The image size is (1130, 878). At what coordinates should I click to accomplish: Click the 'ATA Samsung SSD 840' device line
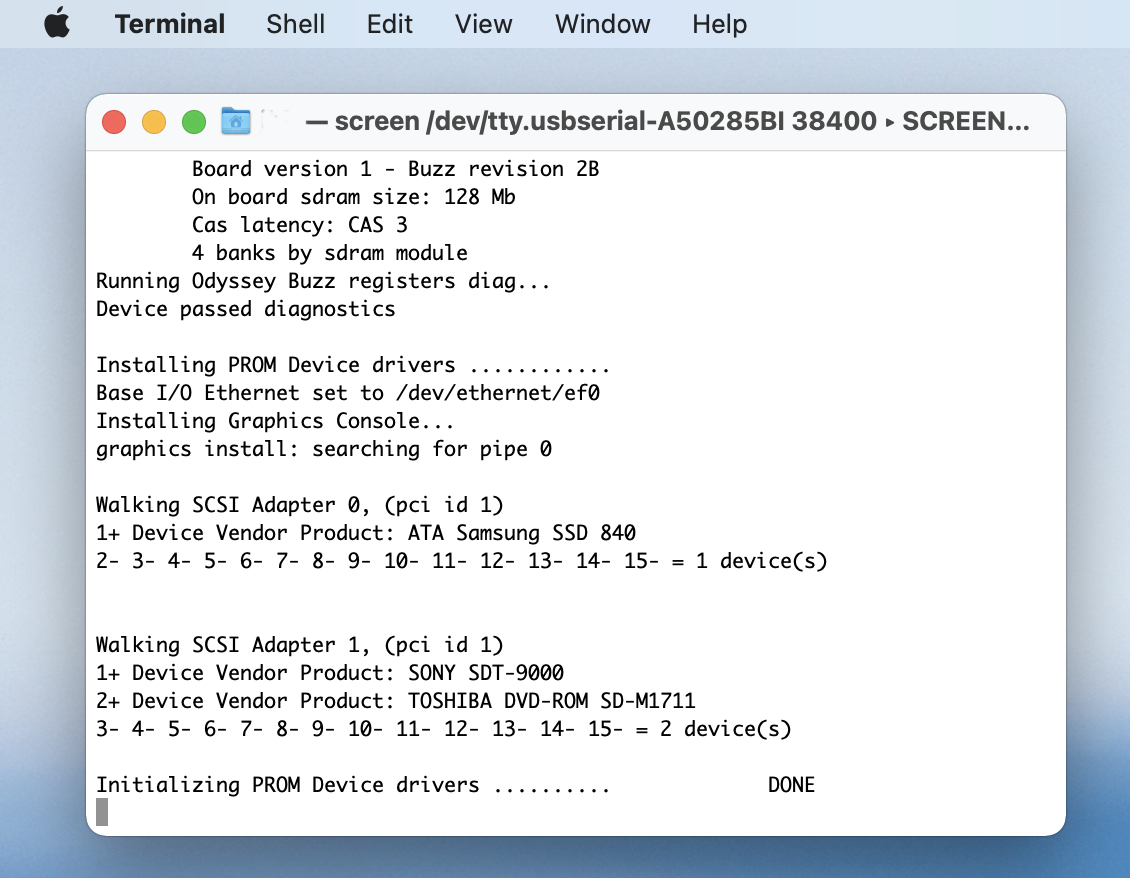(365, 533)
